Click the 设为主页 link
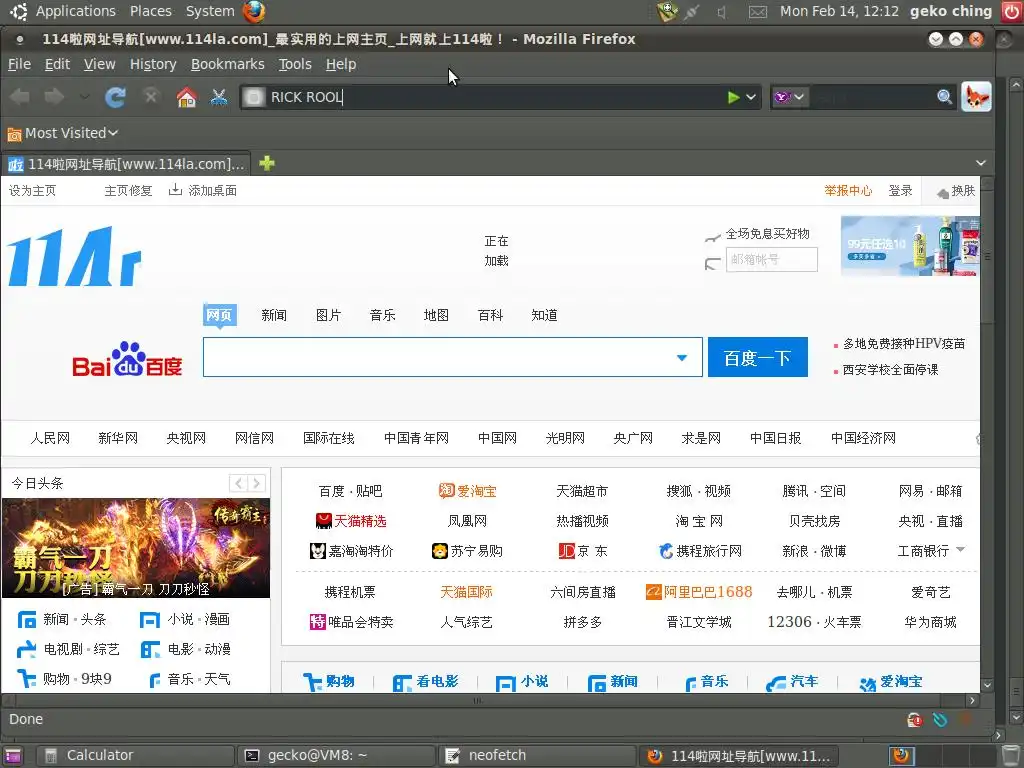Screen dimensions: 1024x768 tap(32, 191)
